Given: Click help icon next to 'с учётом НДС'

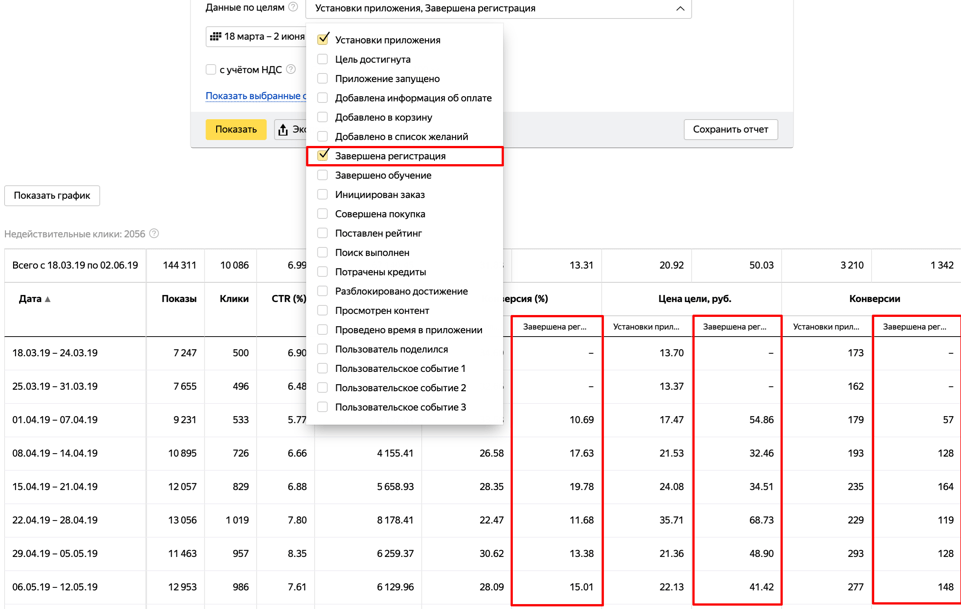Looking at the screenshot, I should pos(291,70).
